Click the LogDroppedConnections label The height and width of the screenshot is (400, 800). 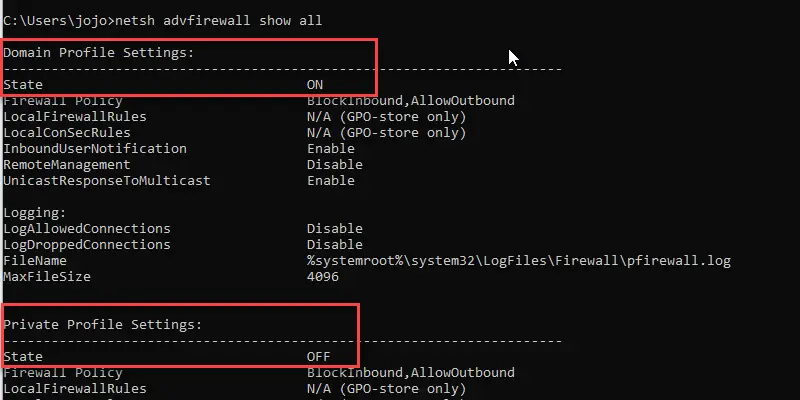click(x=87, y=244)
